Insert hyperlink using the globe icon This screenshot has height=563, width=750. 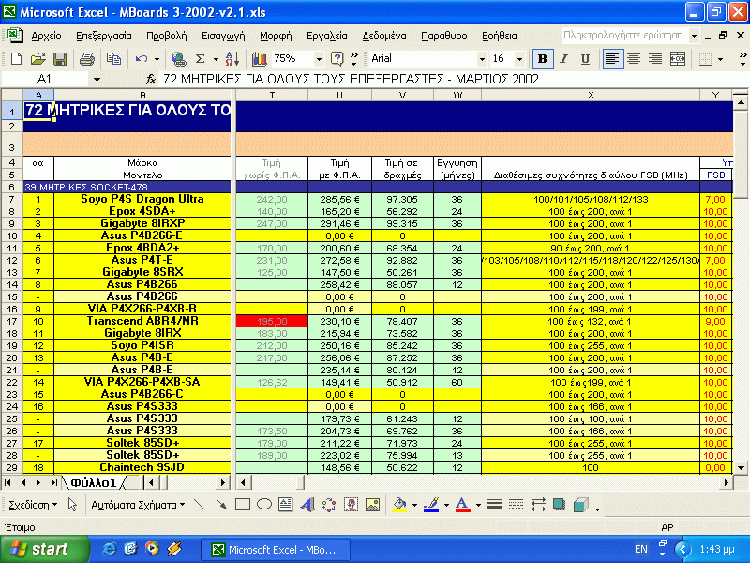pos(179,59)
